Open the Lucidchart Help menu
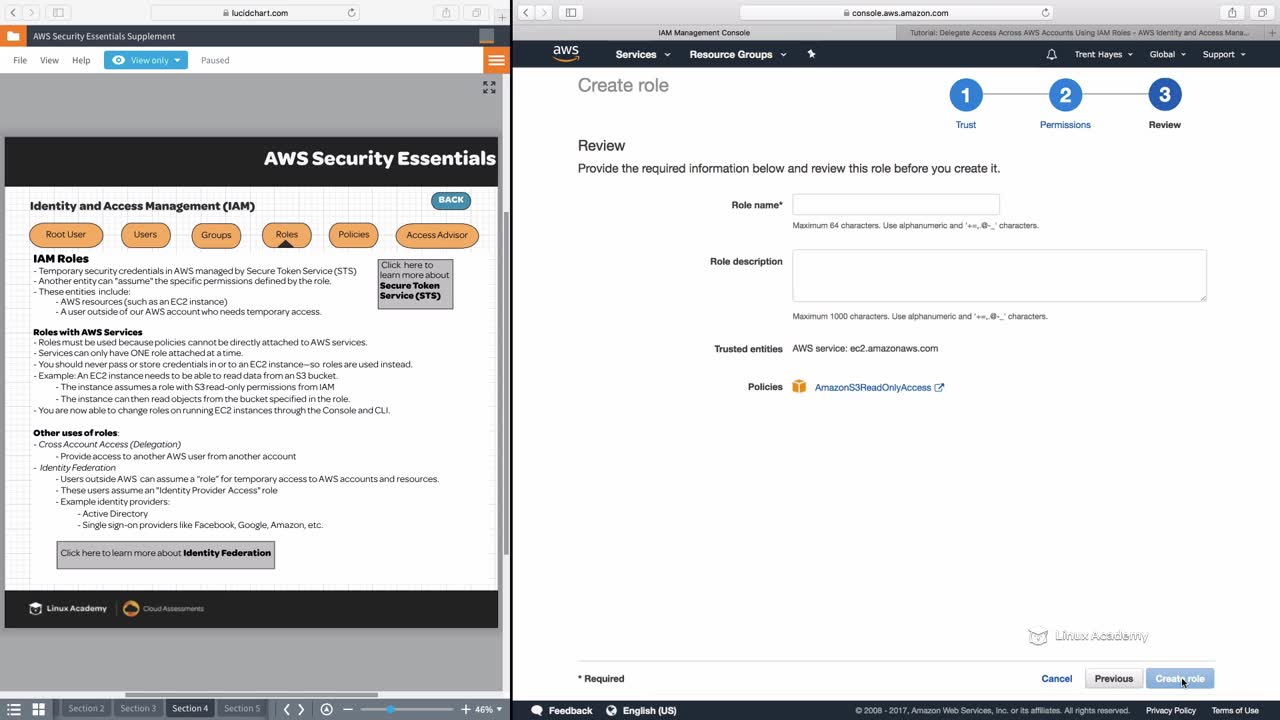Viewport: 1280px width, 720px height. click(81, 60)
